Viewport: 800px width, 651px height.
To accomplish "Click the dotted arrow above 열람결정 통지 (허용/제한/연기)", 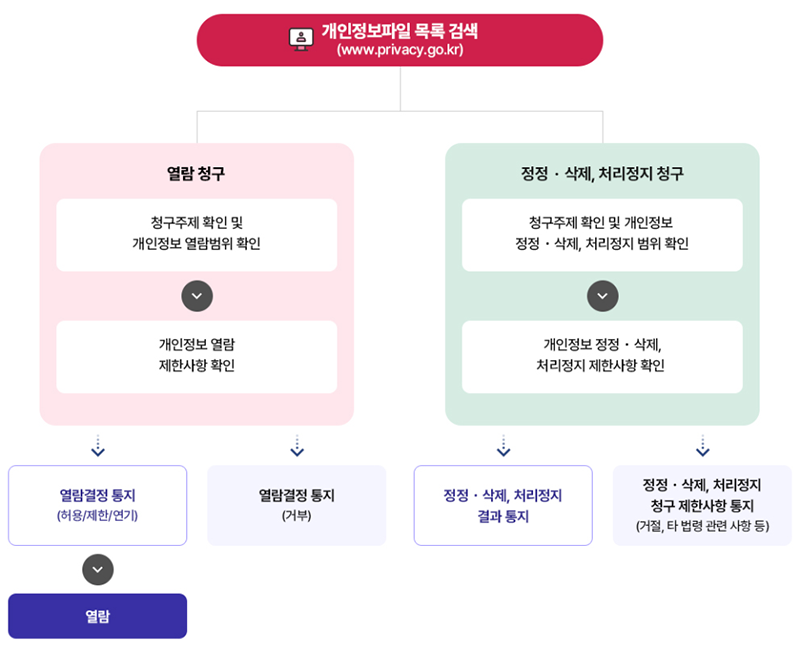I will (97, 445).
